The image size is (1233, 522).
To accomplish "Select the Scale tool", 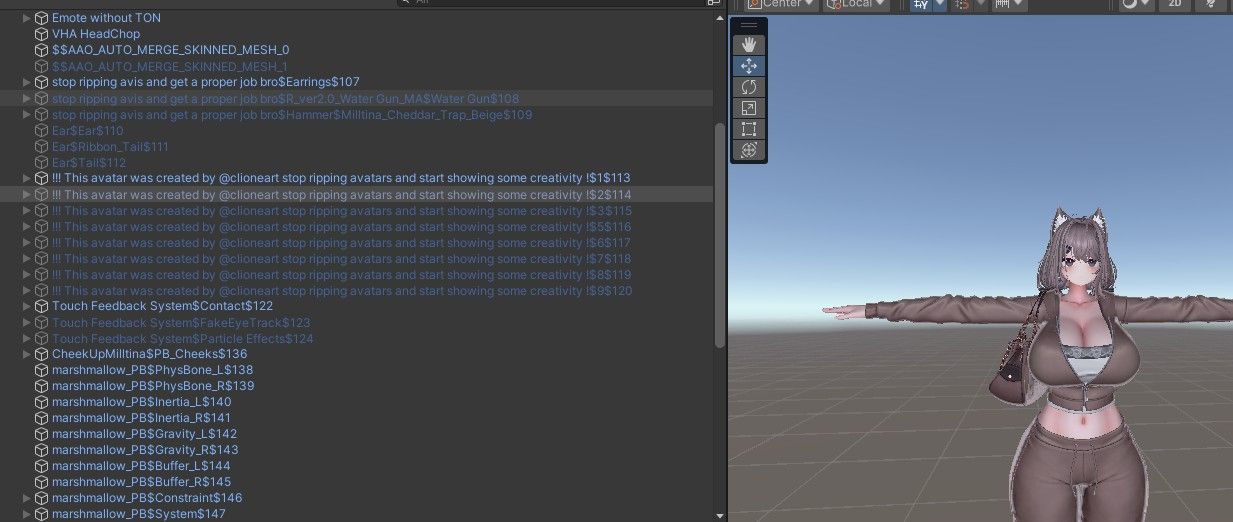I will (x=749, y=108).
